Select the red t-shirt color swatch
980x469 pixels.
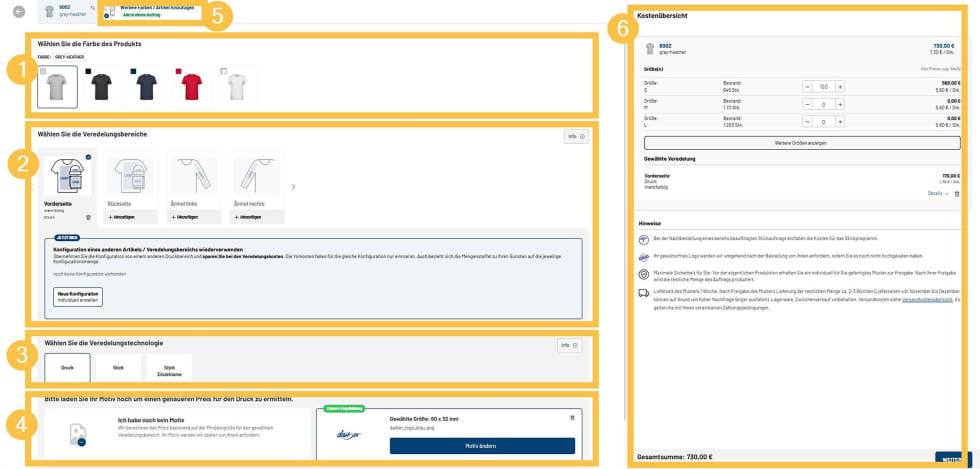(190, 87)
